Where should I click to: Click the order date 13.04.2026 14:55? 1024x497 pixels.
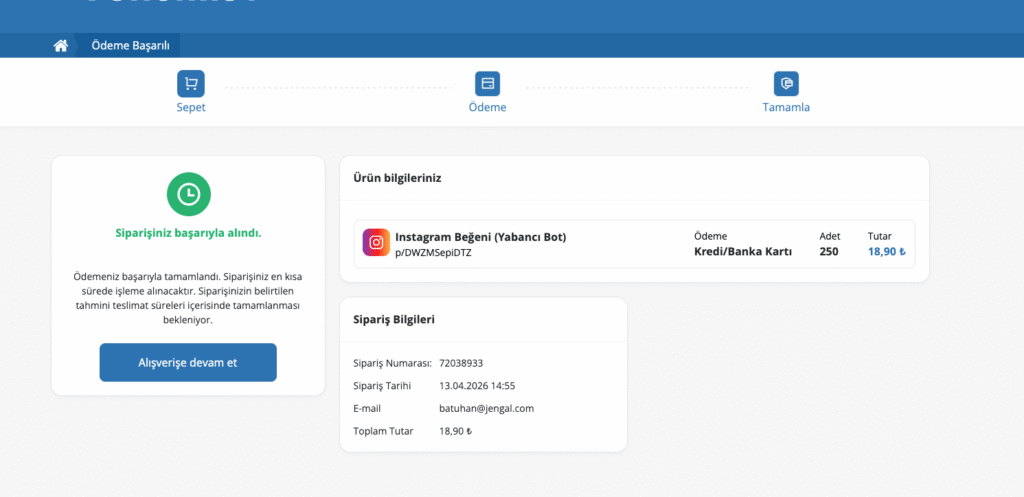tap(477, 386)
